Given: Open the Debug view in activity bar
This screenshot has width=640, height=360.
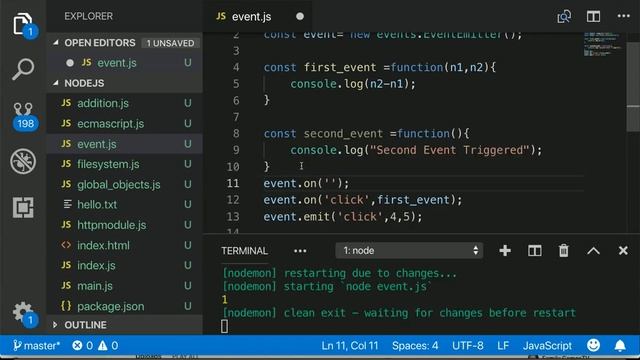Looking at the screenshot, I should point(23,161).
